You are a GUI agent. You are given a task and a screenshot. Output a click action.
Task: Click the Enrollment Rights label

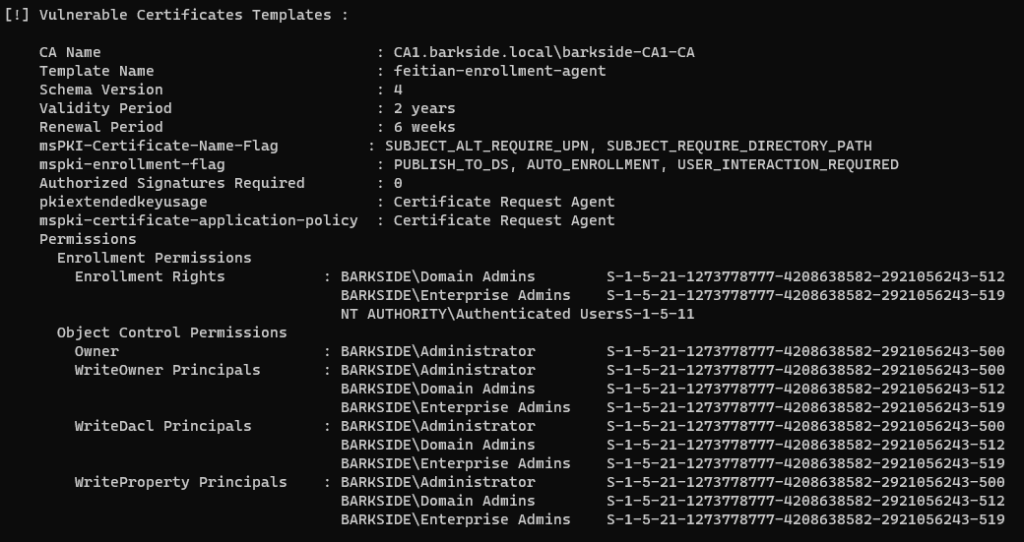[150, 276]
